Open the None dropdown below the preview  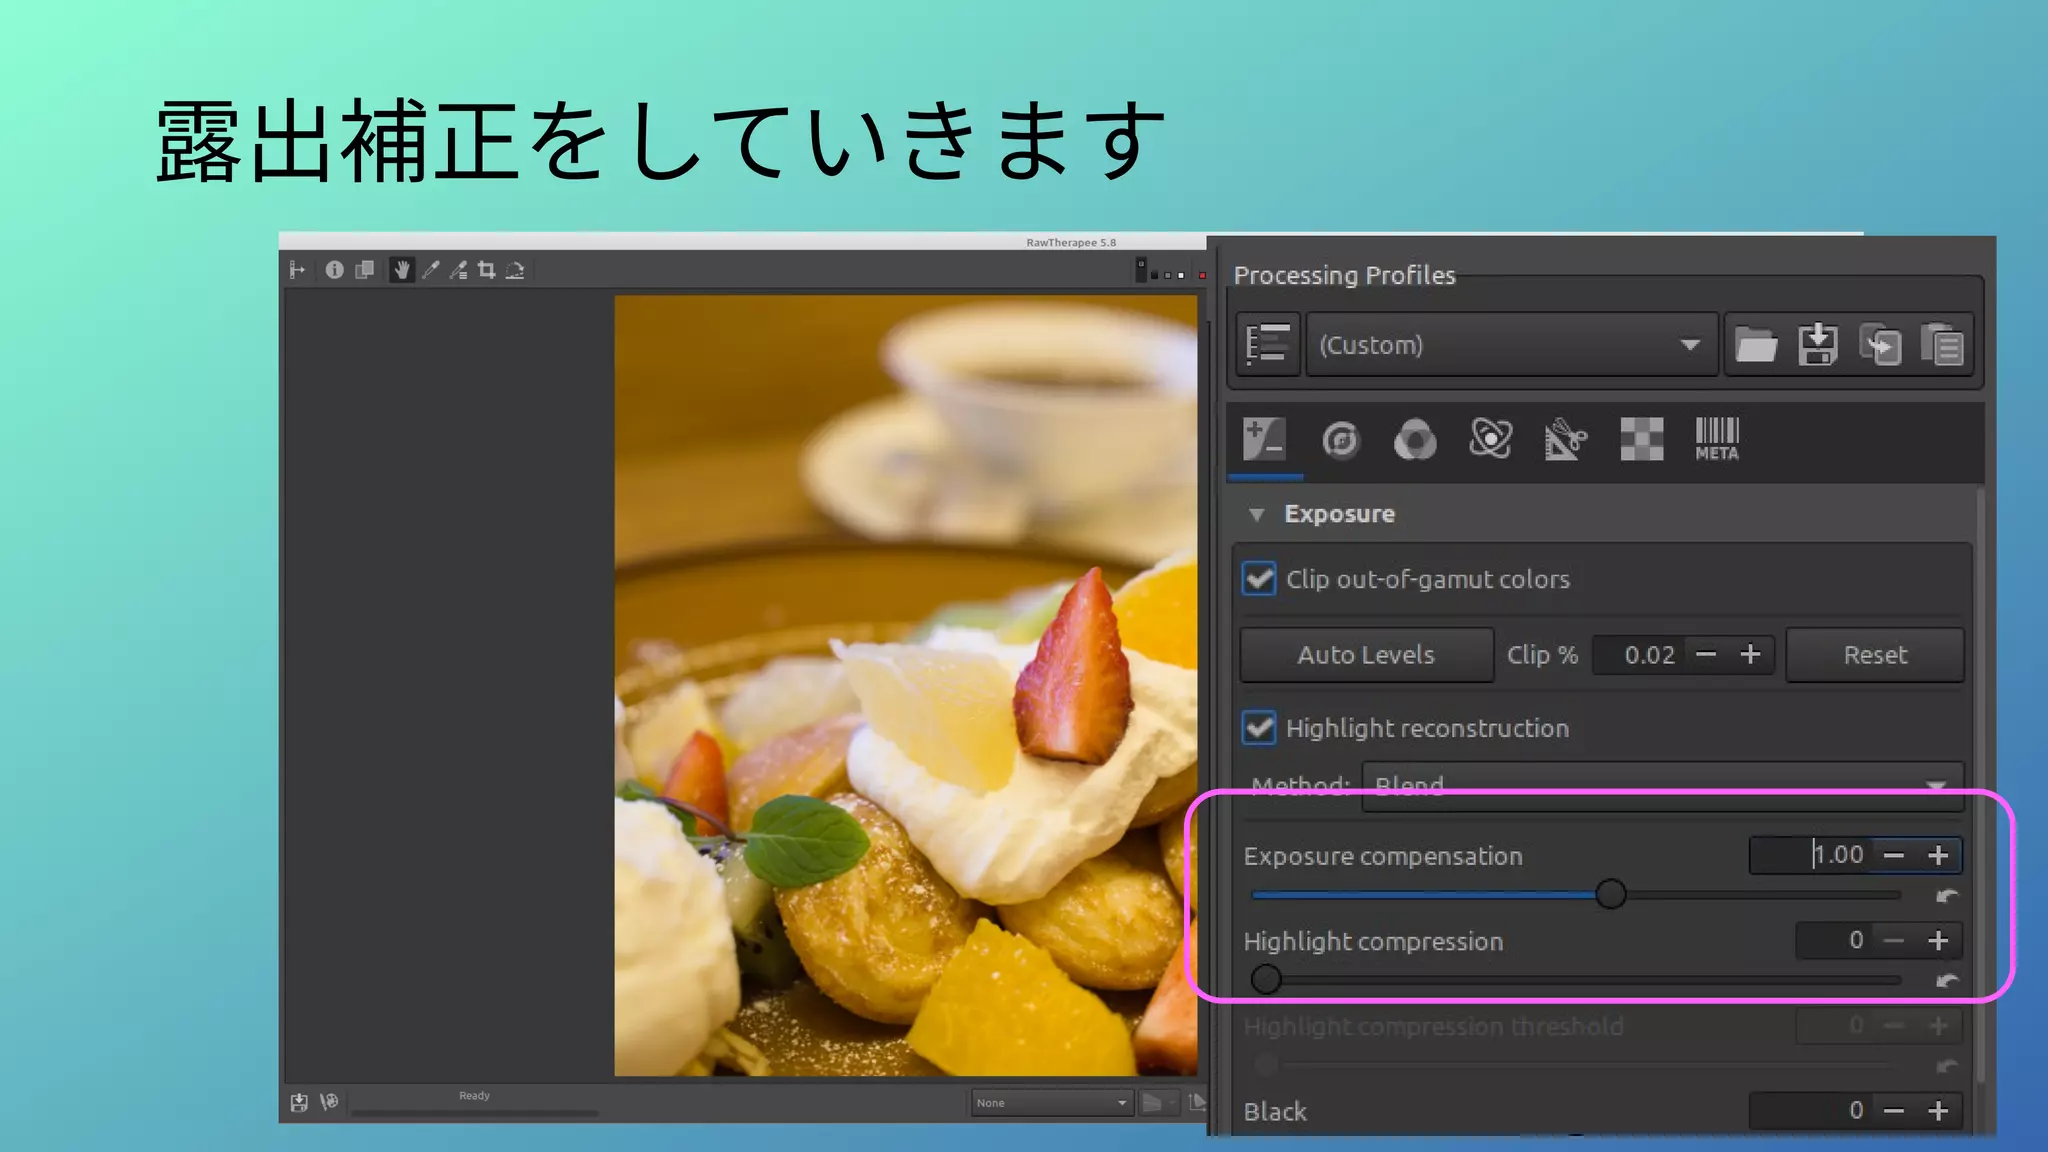coord(1052,1103)
